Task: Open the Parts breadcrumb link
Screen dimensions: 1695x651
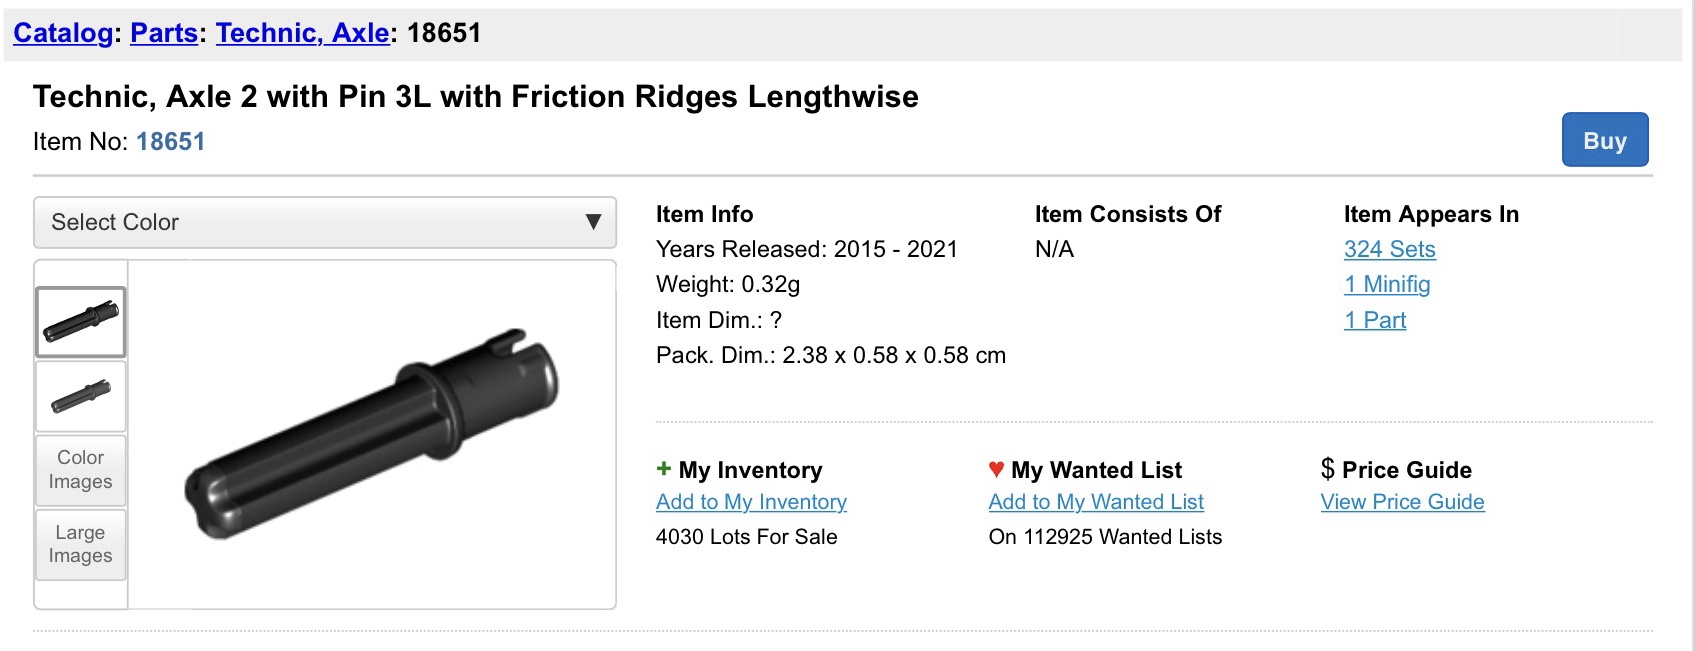Action: [164, 33]
